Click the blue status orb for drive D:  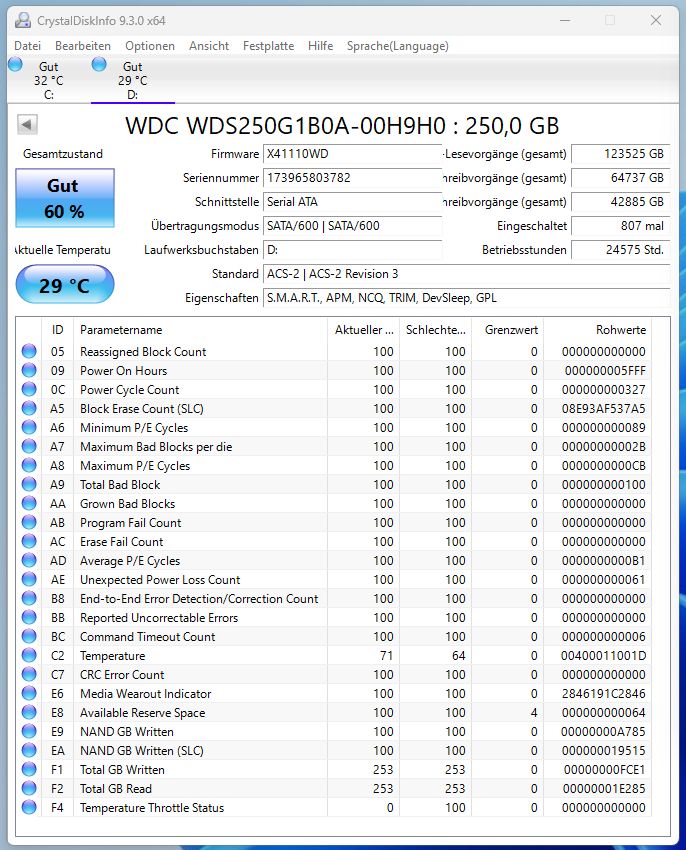[x=99, y=65]
